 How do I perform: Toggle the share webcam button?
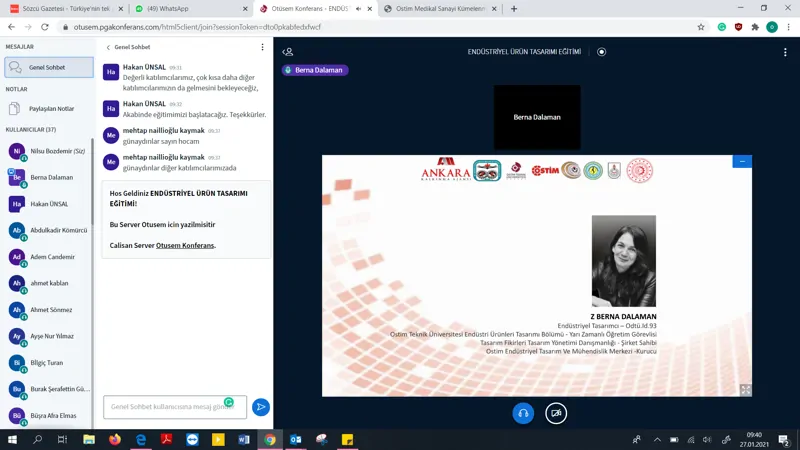556,413
